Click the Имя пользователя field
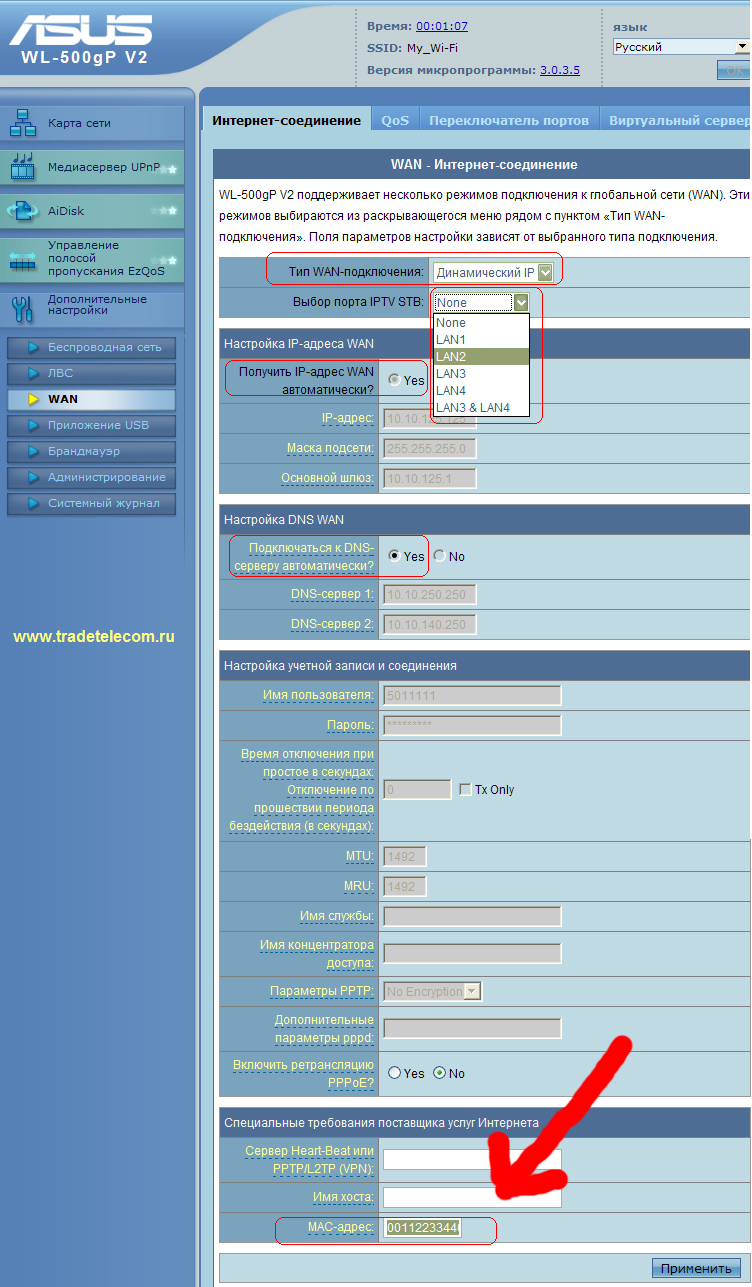The image size is (752, 1287). coord(472,696)
